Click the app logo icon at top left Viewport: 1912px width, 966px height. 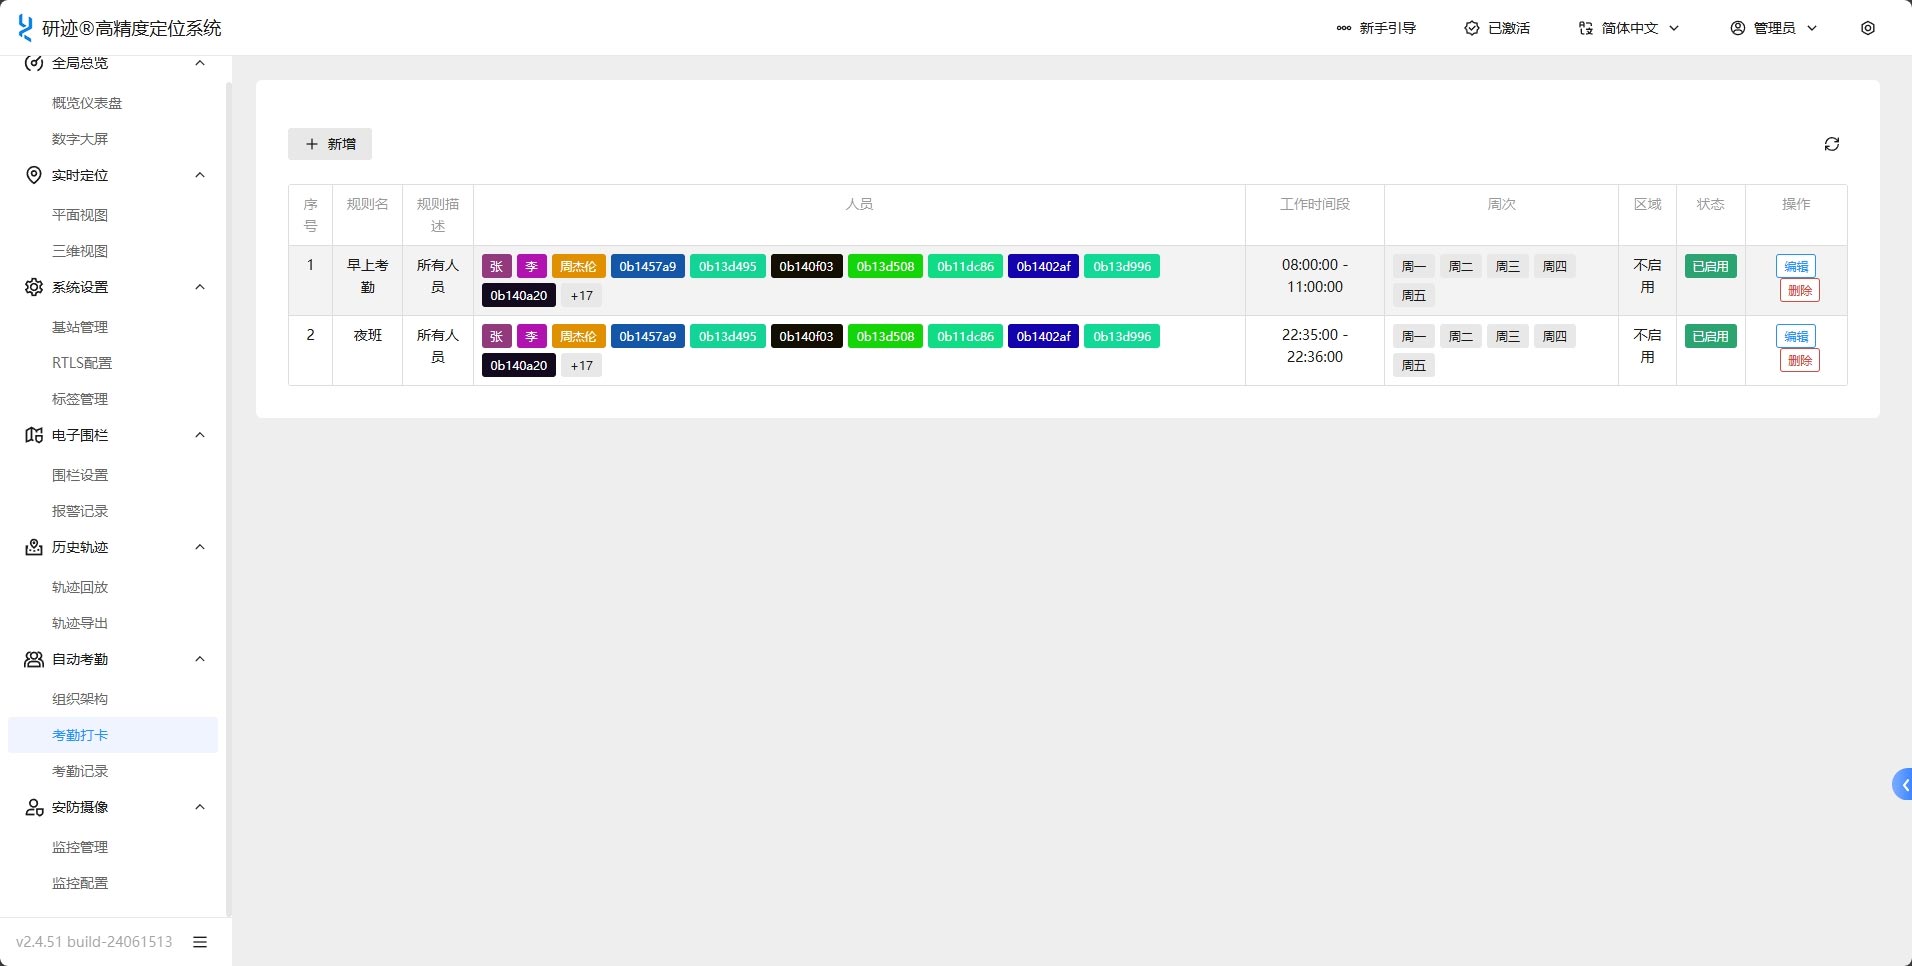tap(25, 28)
